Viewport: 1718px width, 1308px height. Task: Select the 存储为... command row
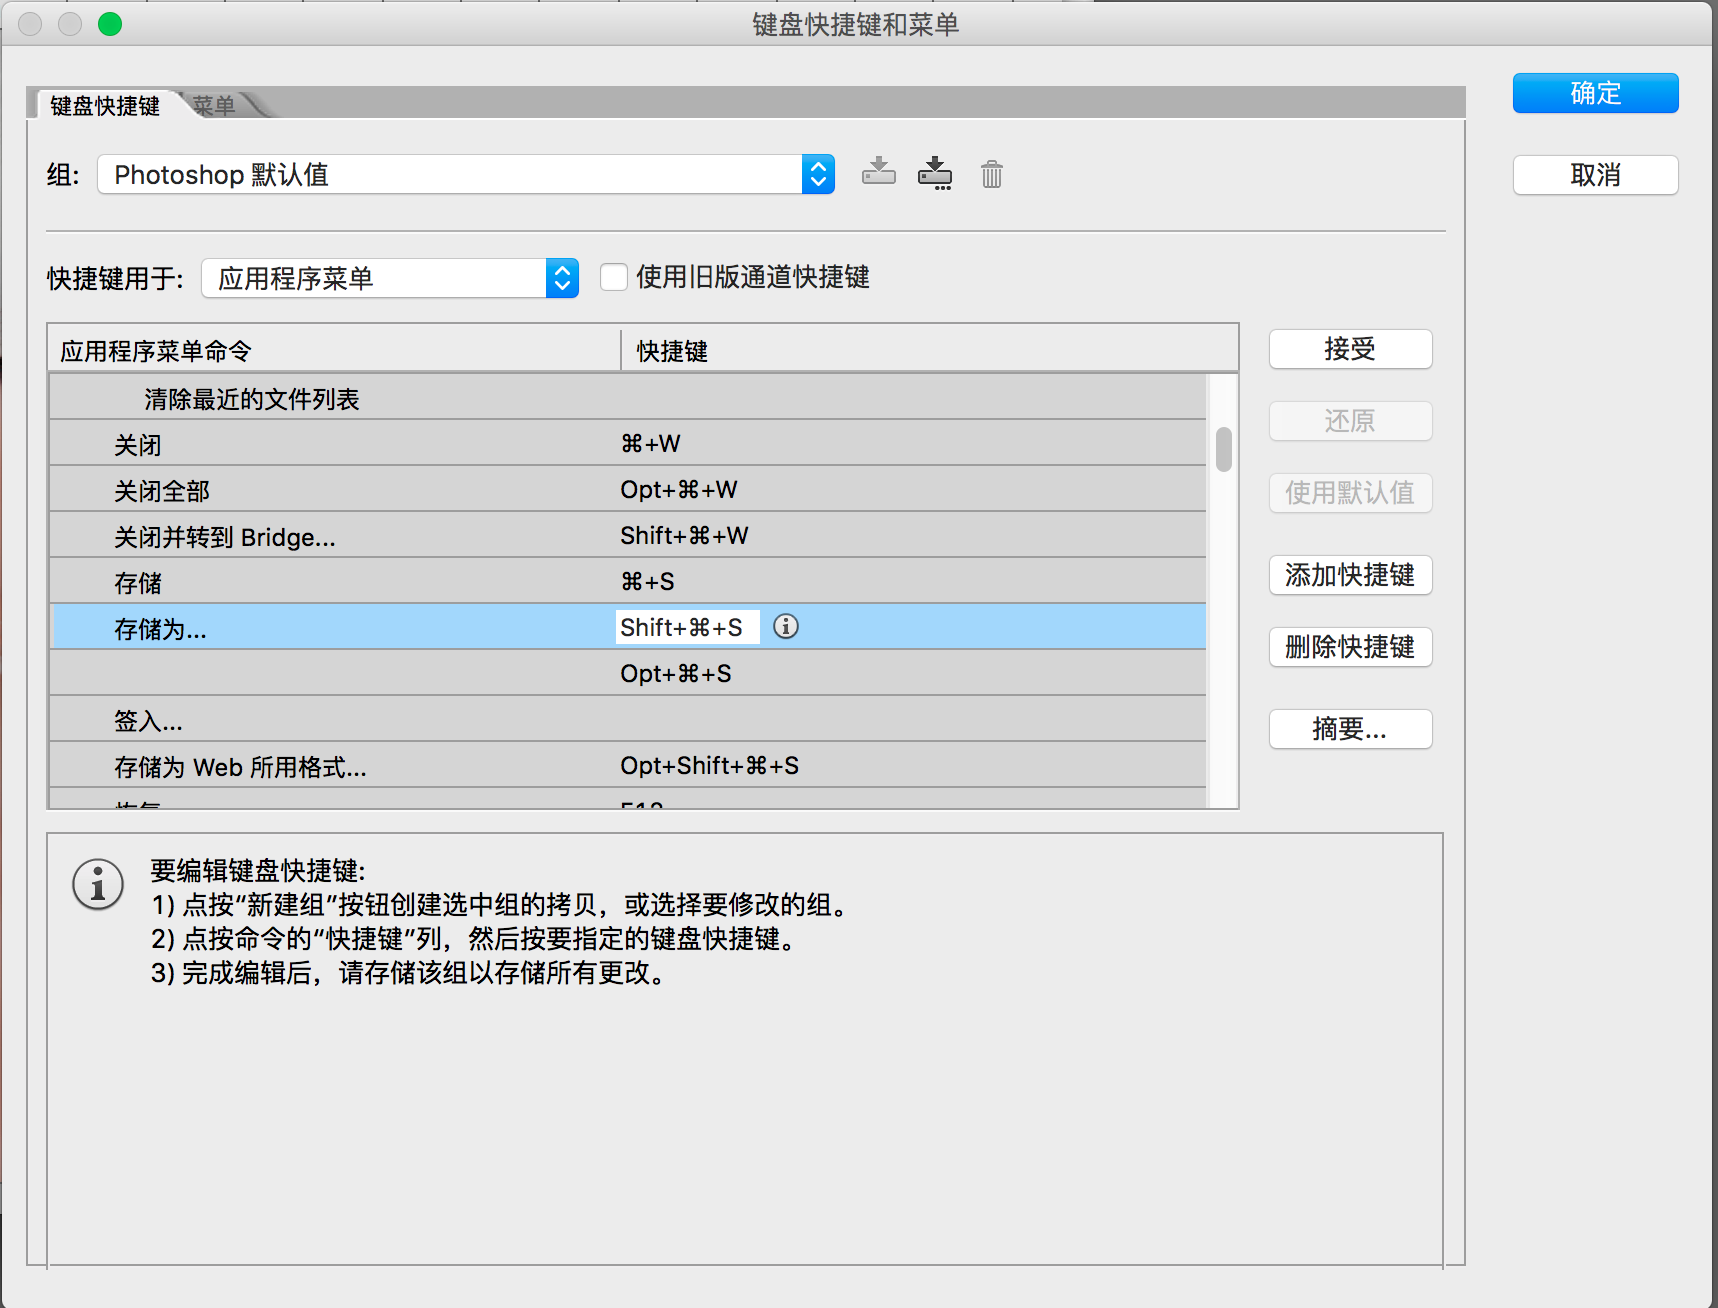pos(627,627)
